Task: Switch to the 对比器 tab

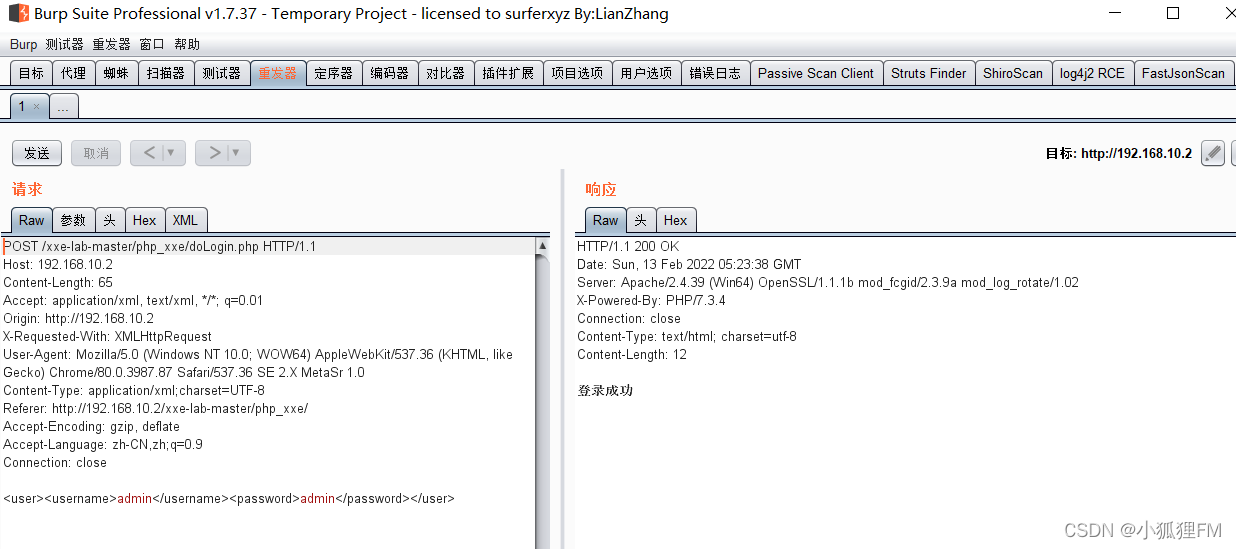Action: (x=445, y=73)
